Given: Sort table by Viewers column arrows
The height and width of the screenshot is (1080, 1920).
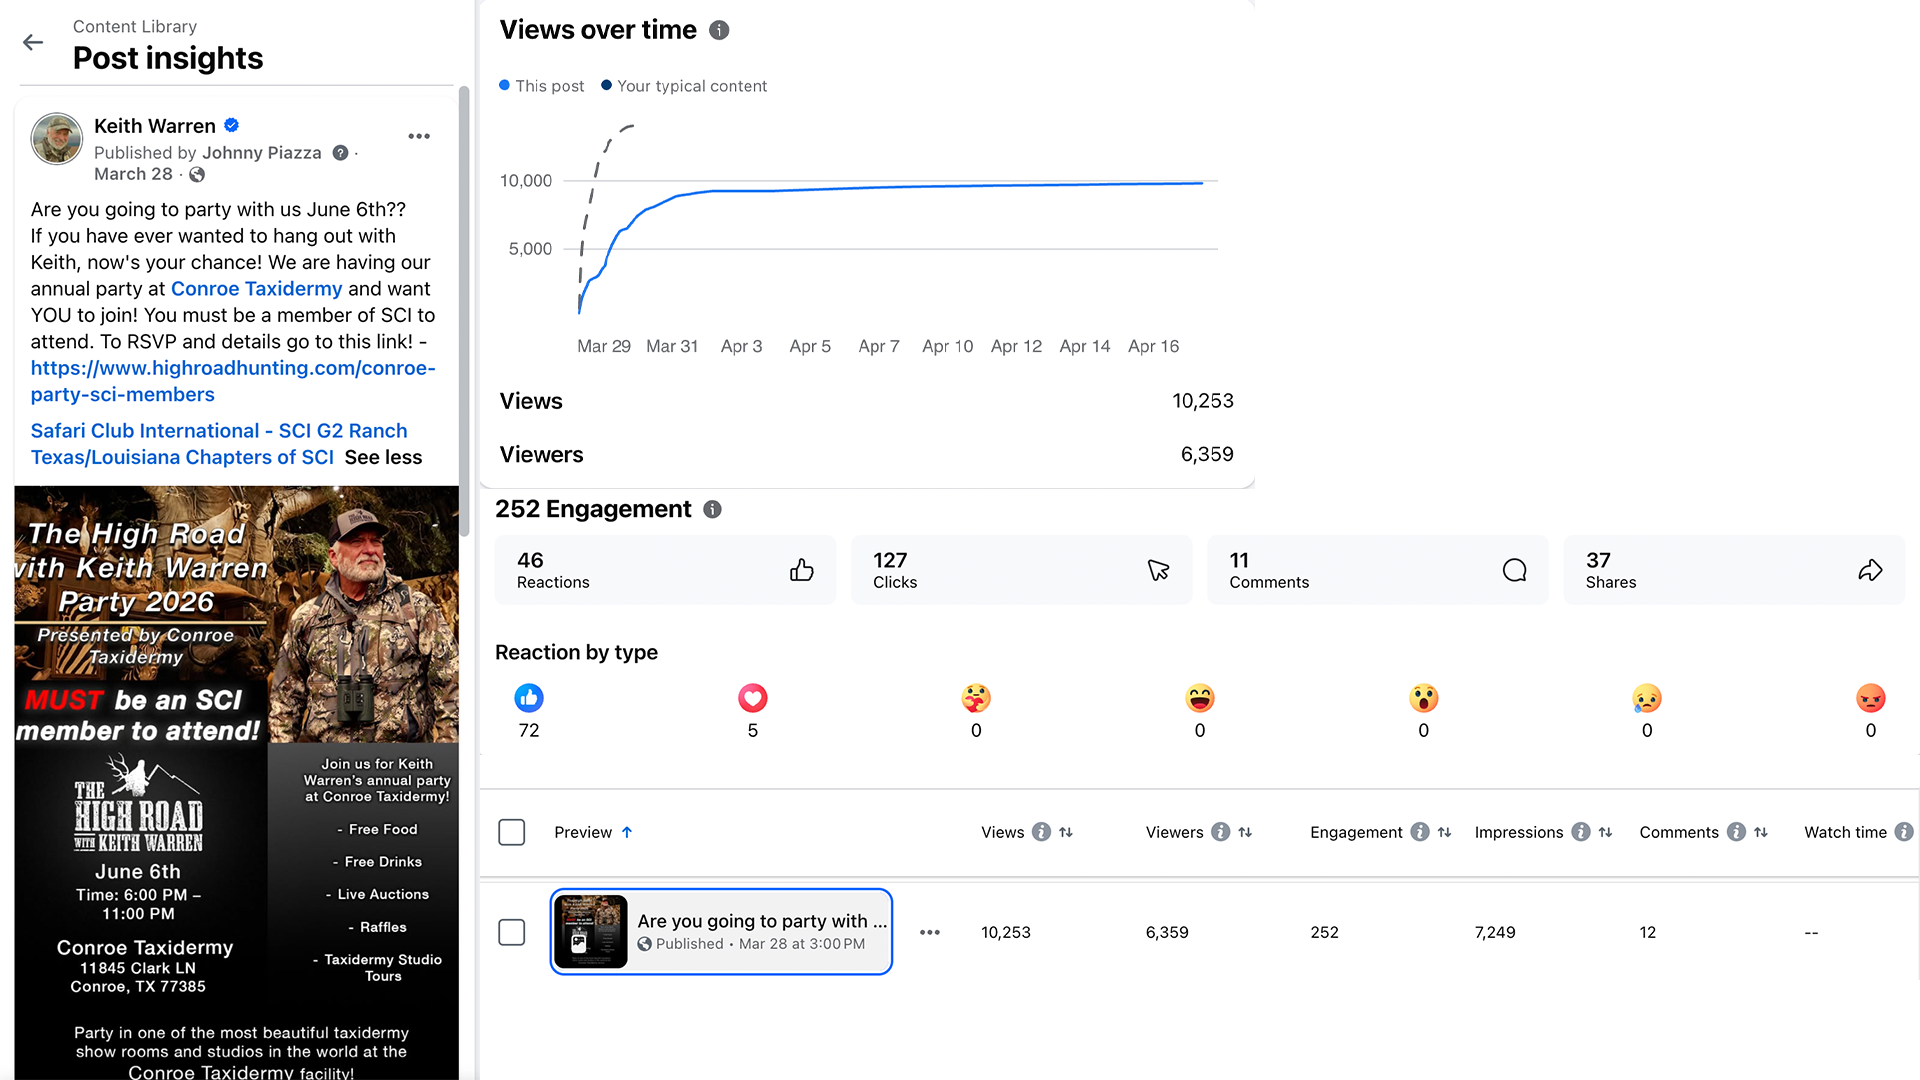Looking at the screenshot, I should click(1245, 832).
